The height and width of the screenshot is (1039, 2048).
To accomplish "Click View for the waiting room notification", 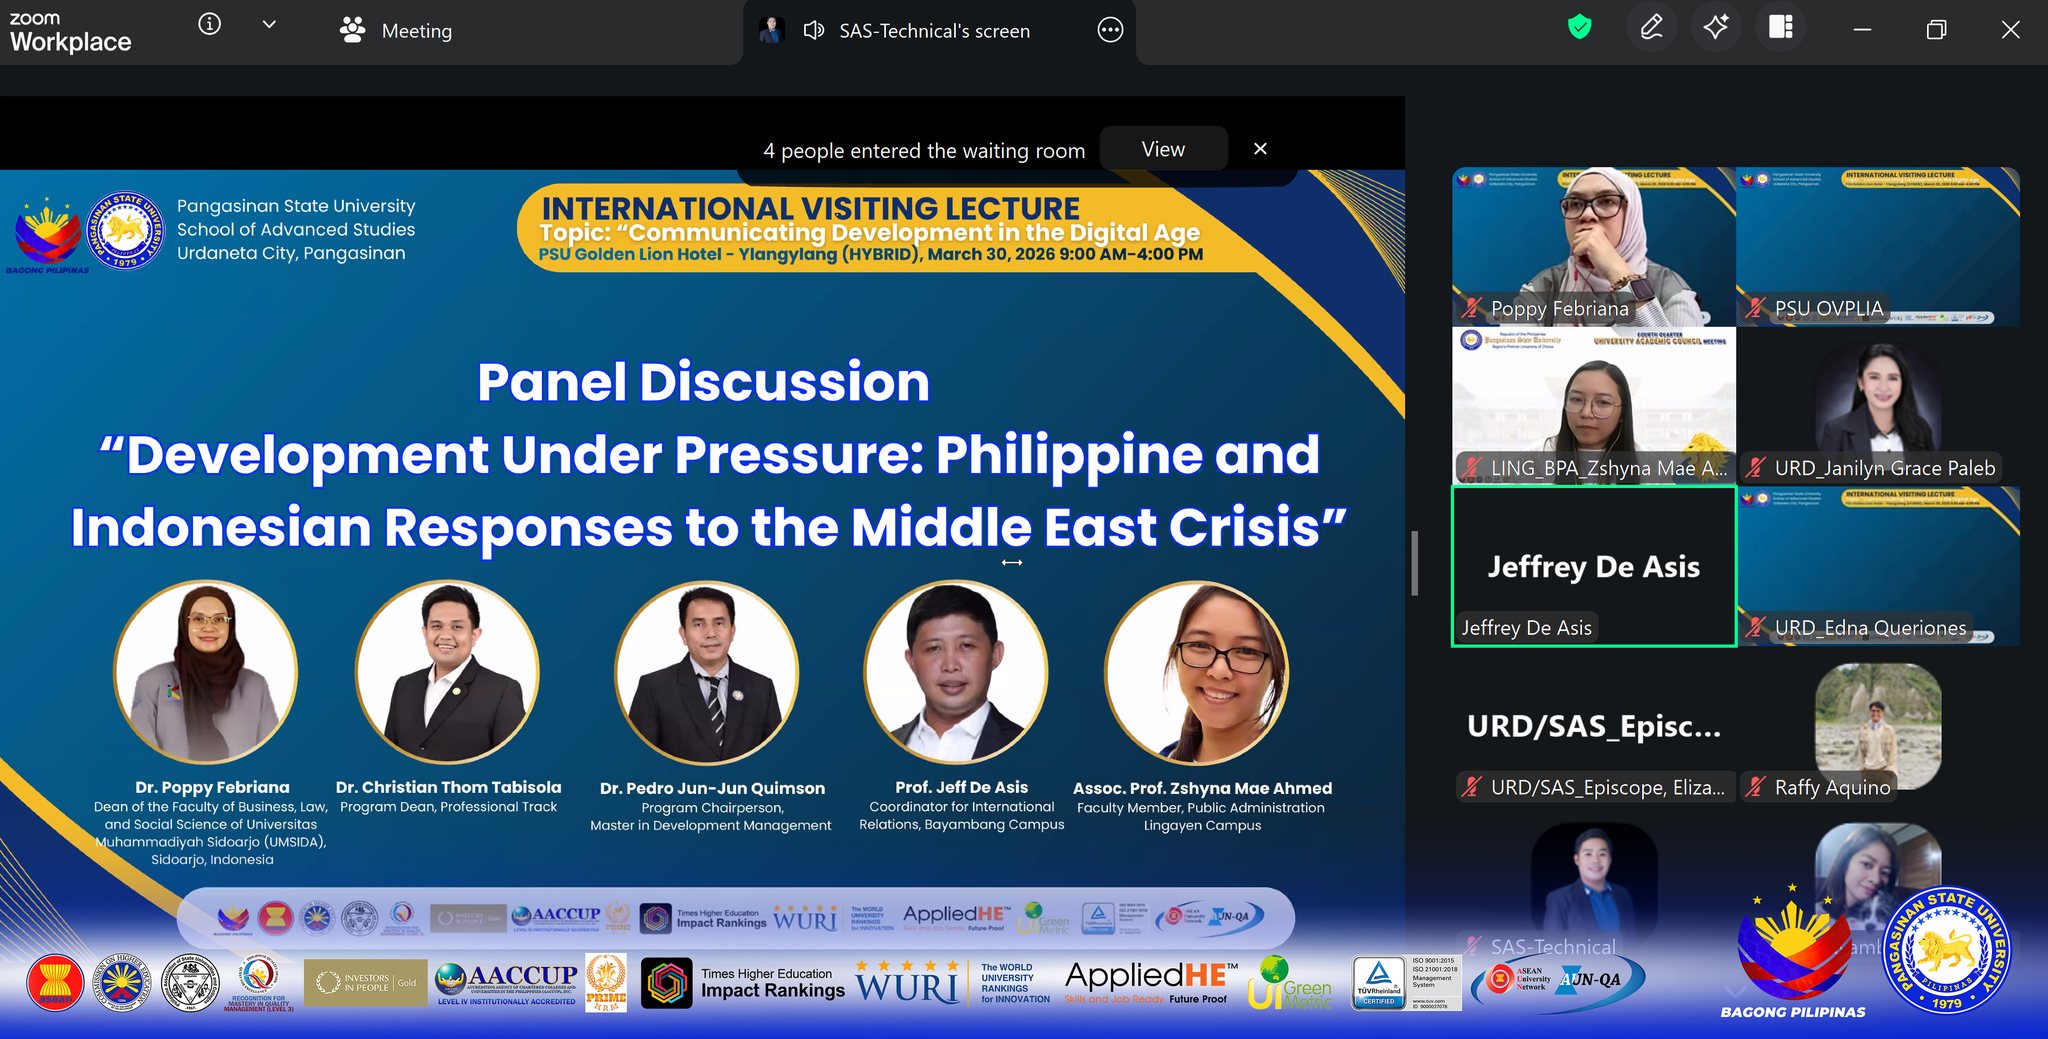I will [x=1163, y=150].
